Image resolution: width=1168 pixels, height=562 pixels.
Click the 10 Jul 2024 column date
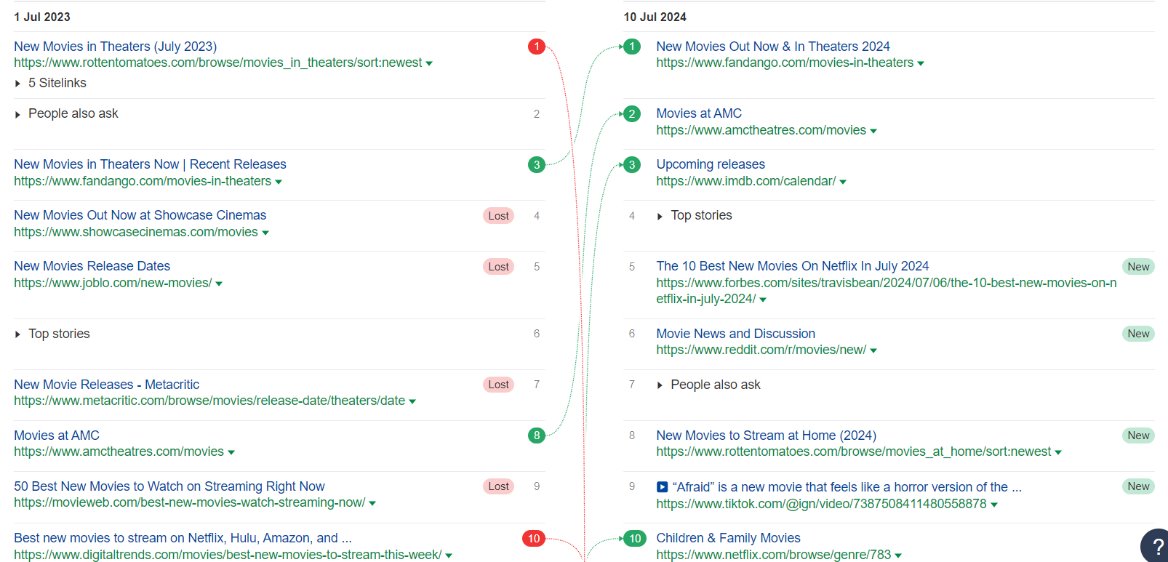pyautogui.click(x=656, y=16)
